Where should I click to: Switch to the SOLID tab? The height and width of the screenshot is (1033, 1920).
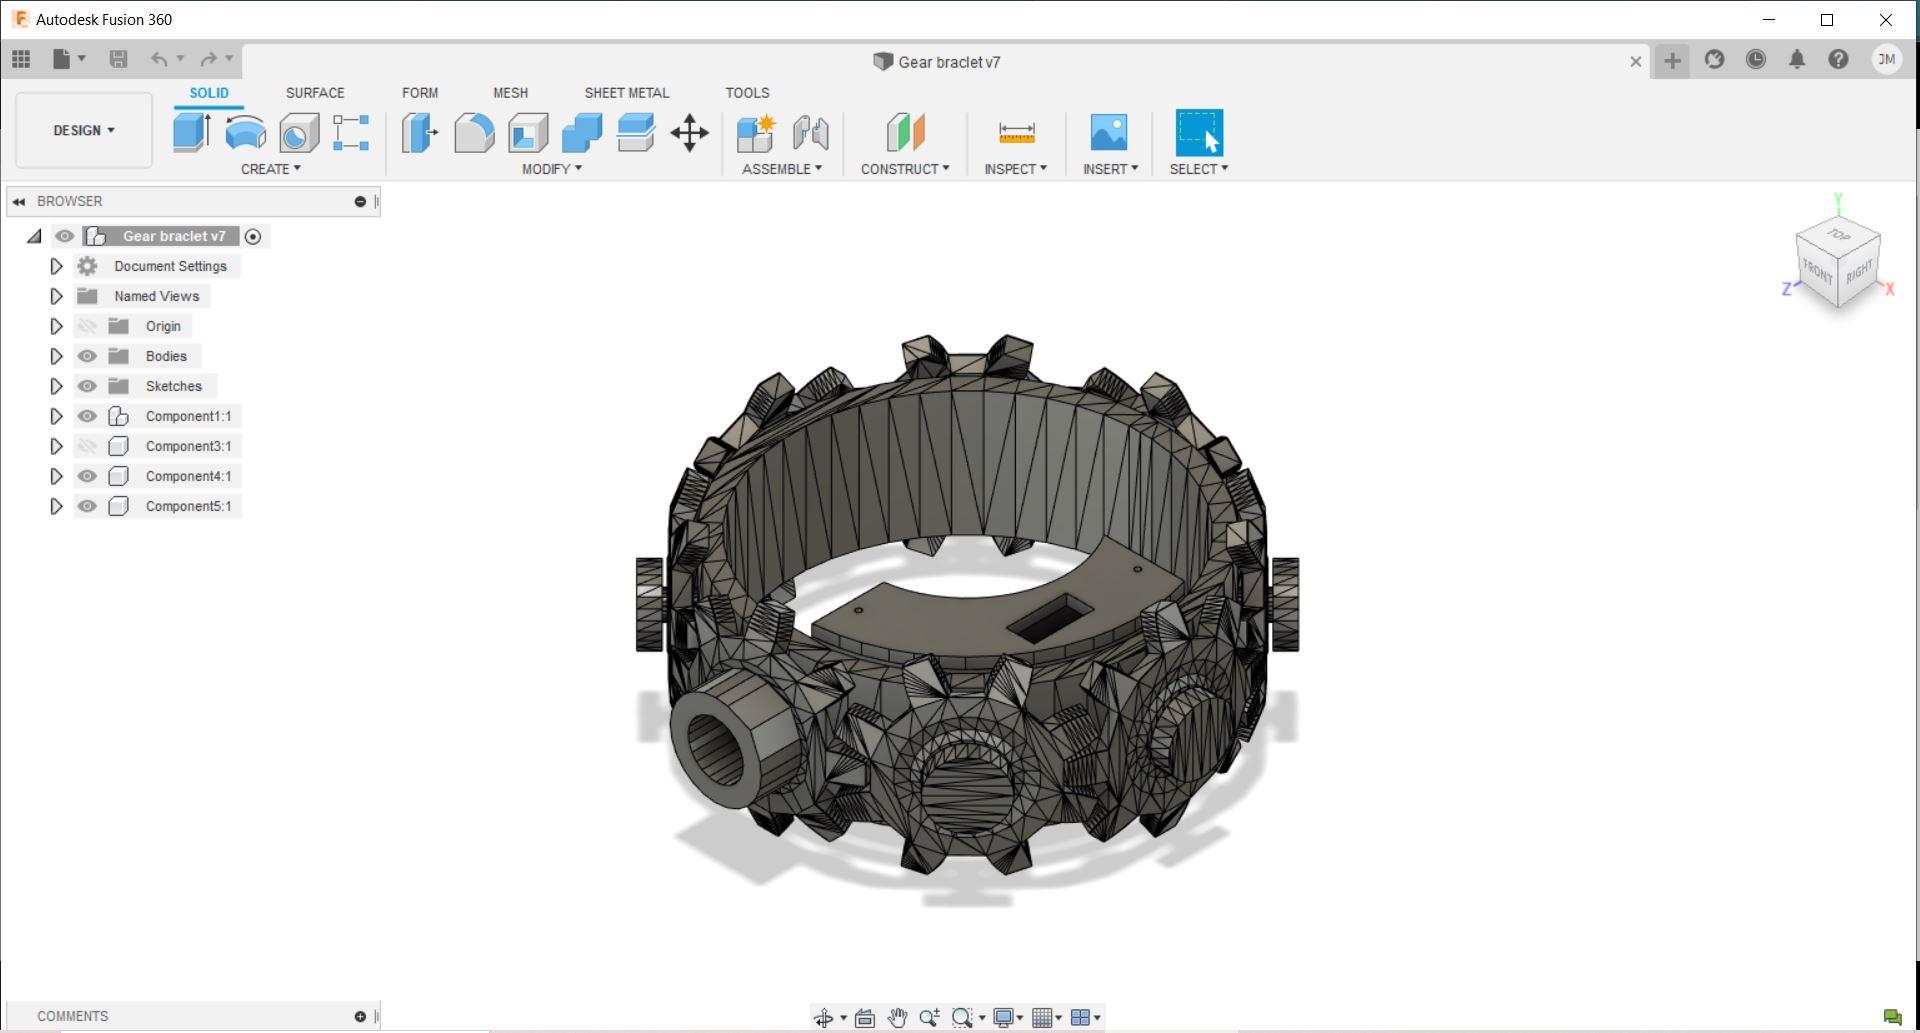pyautogui.click(x=209, y=93)
